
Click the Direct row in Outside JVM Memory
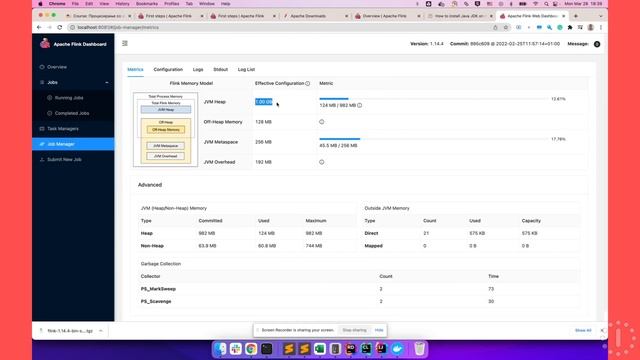(x=471, y=233)
